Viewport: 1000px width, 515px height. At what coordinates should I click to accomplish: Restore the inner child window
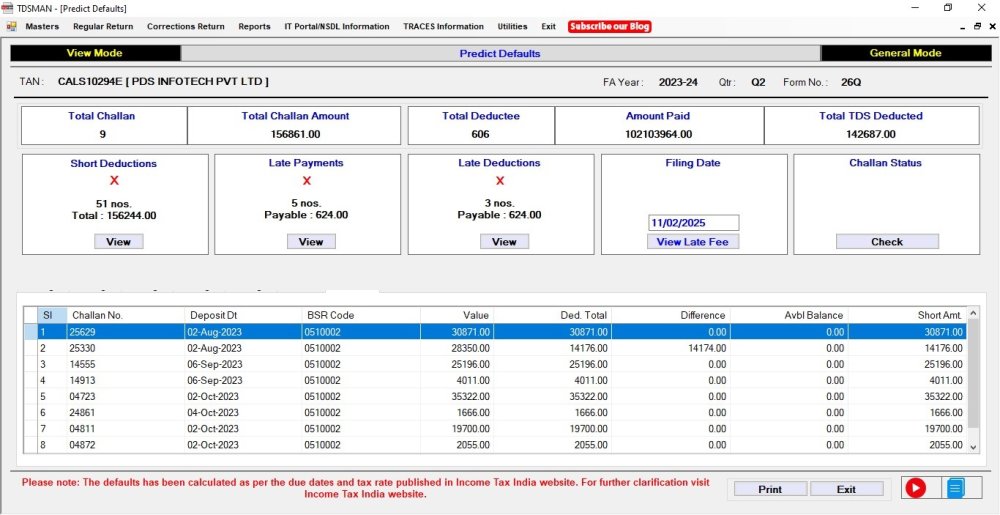[977, 27]
